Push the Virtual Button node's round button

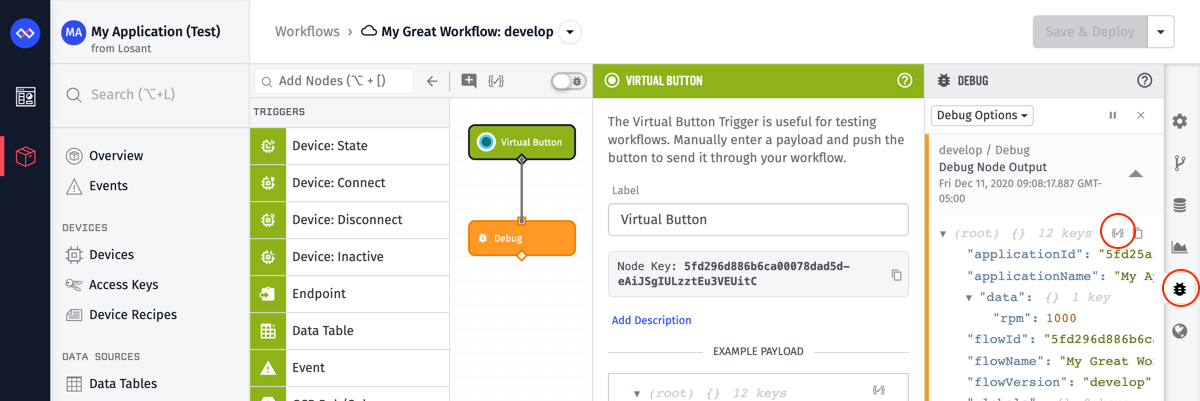click(x=486, y=142)
